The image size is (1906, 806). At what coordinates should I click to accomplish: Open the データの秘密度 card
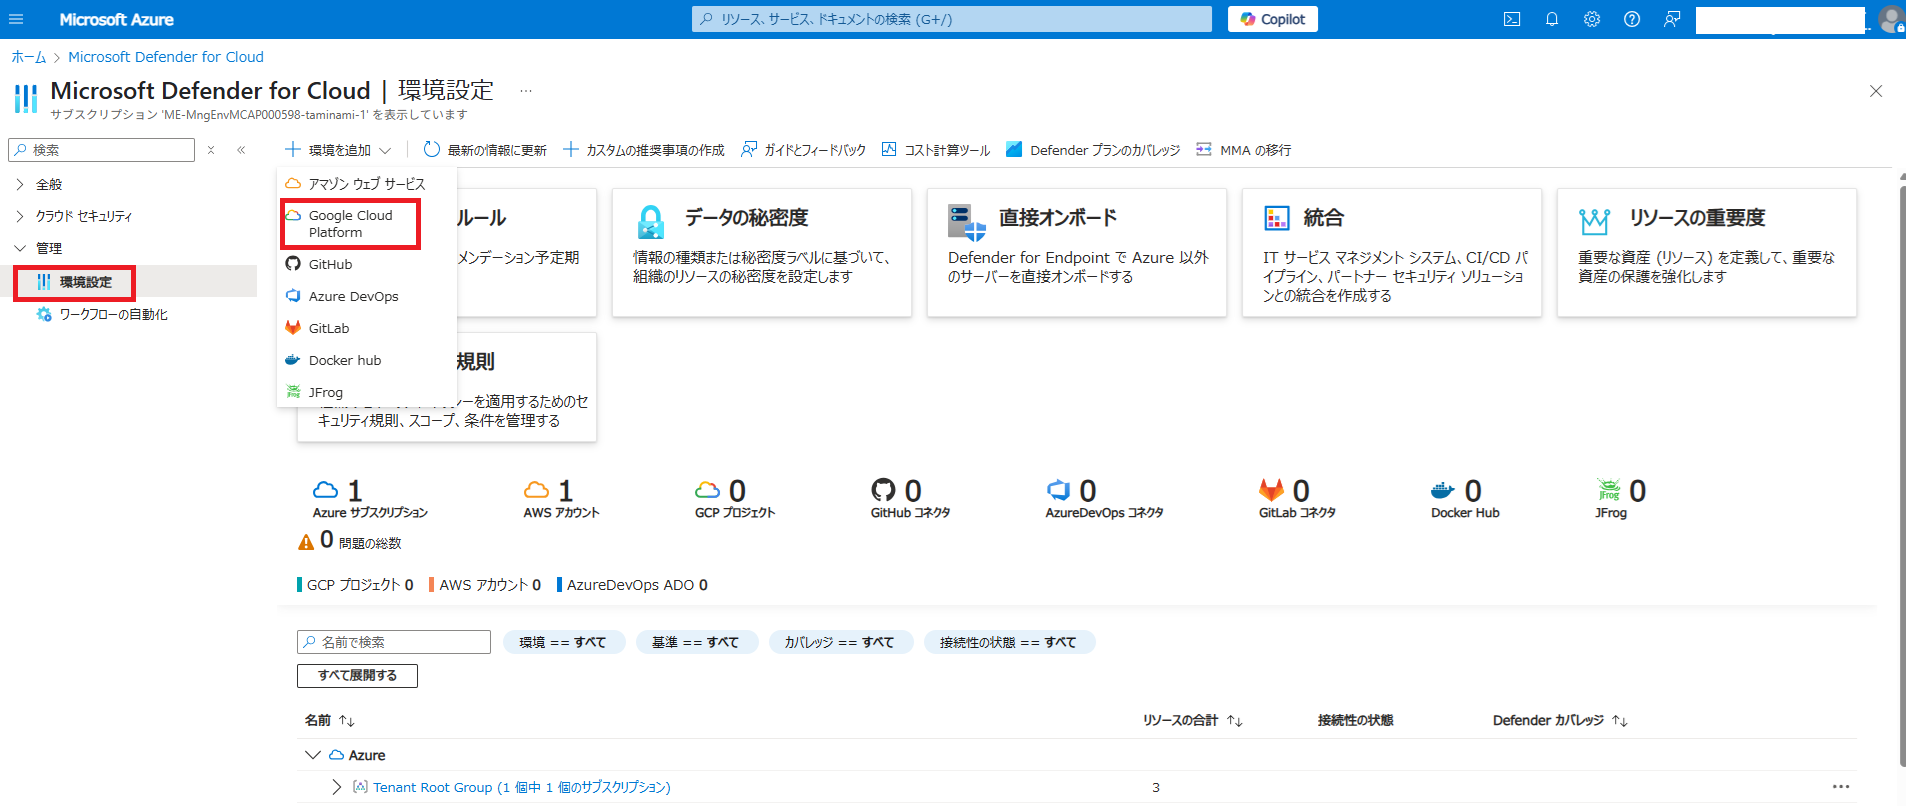762,253
